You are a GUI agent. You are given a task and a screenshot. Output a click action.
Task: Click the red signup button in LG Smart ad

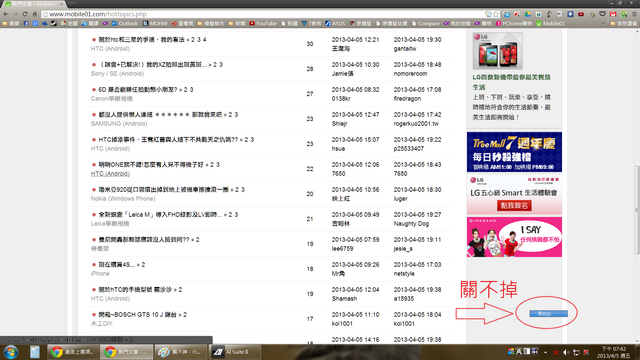[x=514, y=205]
